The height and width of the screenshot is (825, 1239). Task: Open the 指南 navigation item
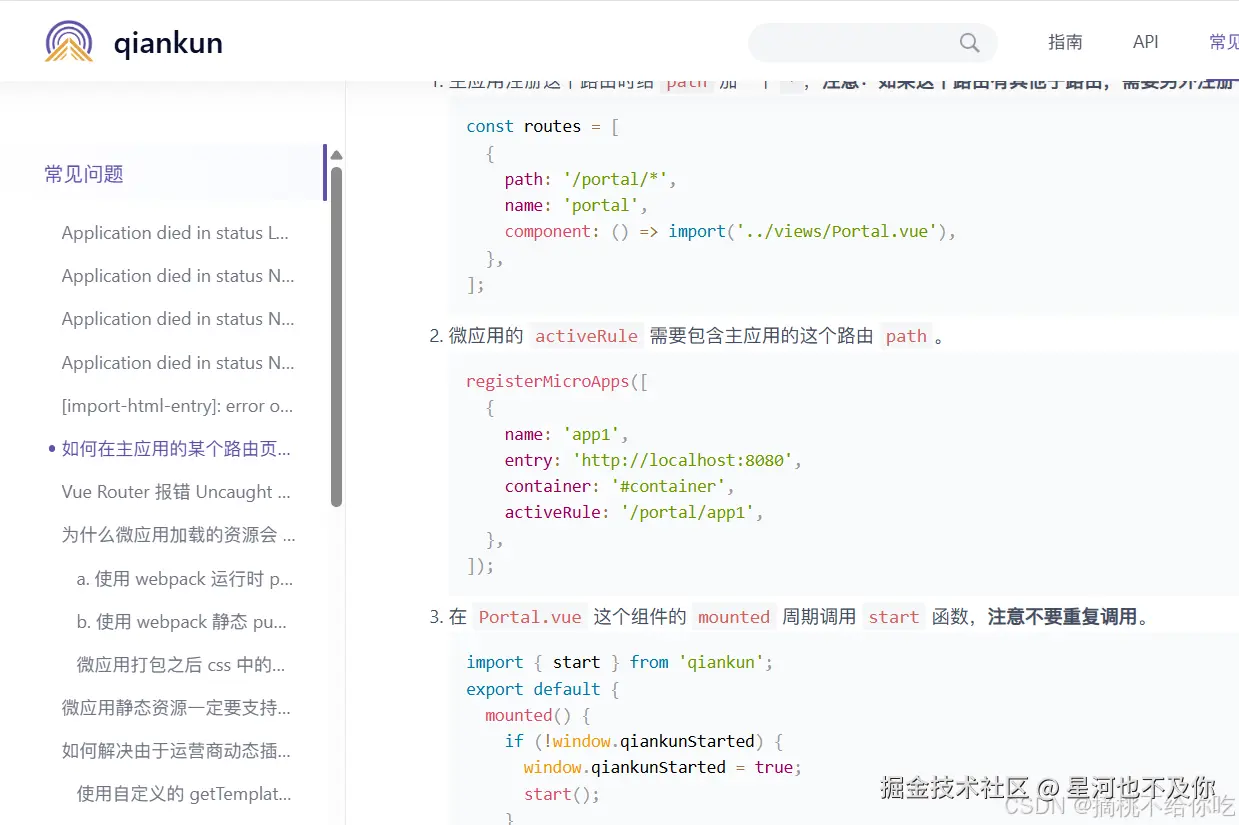(x=1065, y=42)
